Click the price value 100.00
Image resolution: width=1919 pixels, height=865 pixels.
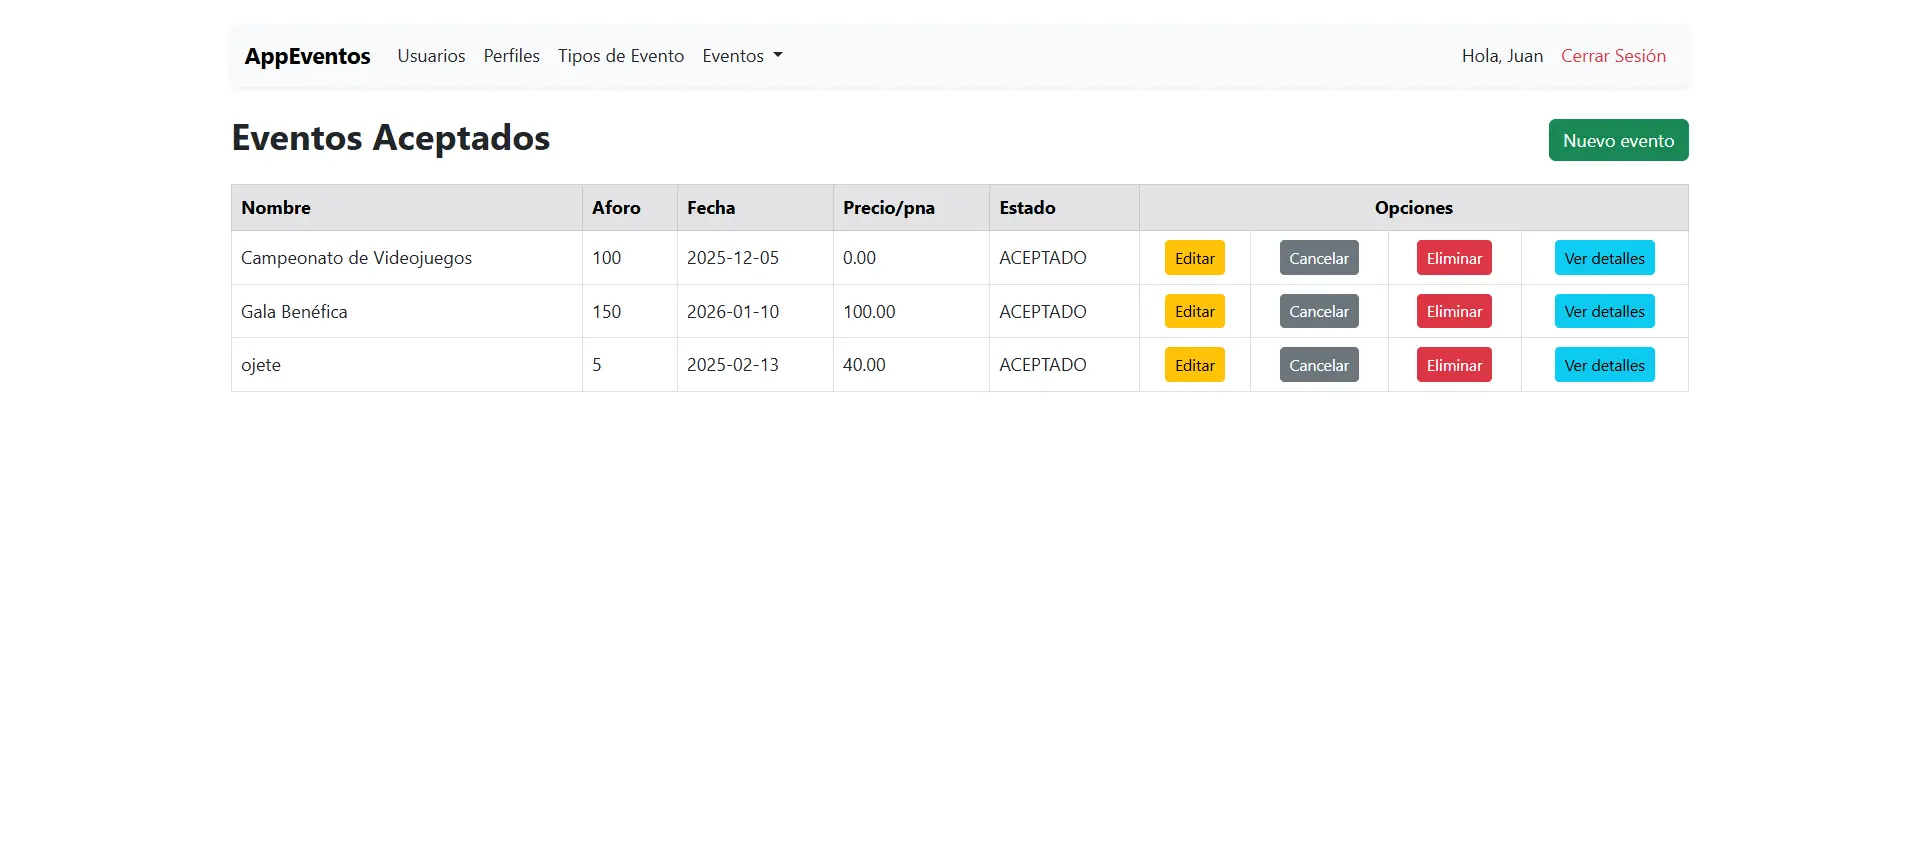click(869, 311)
